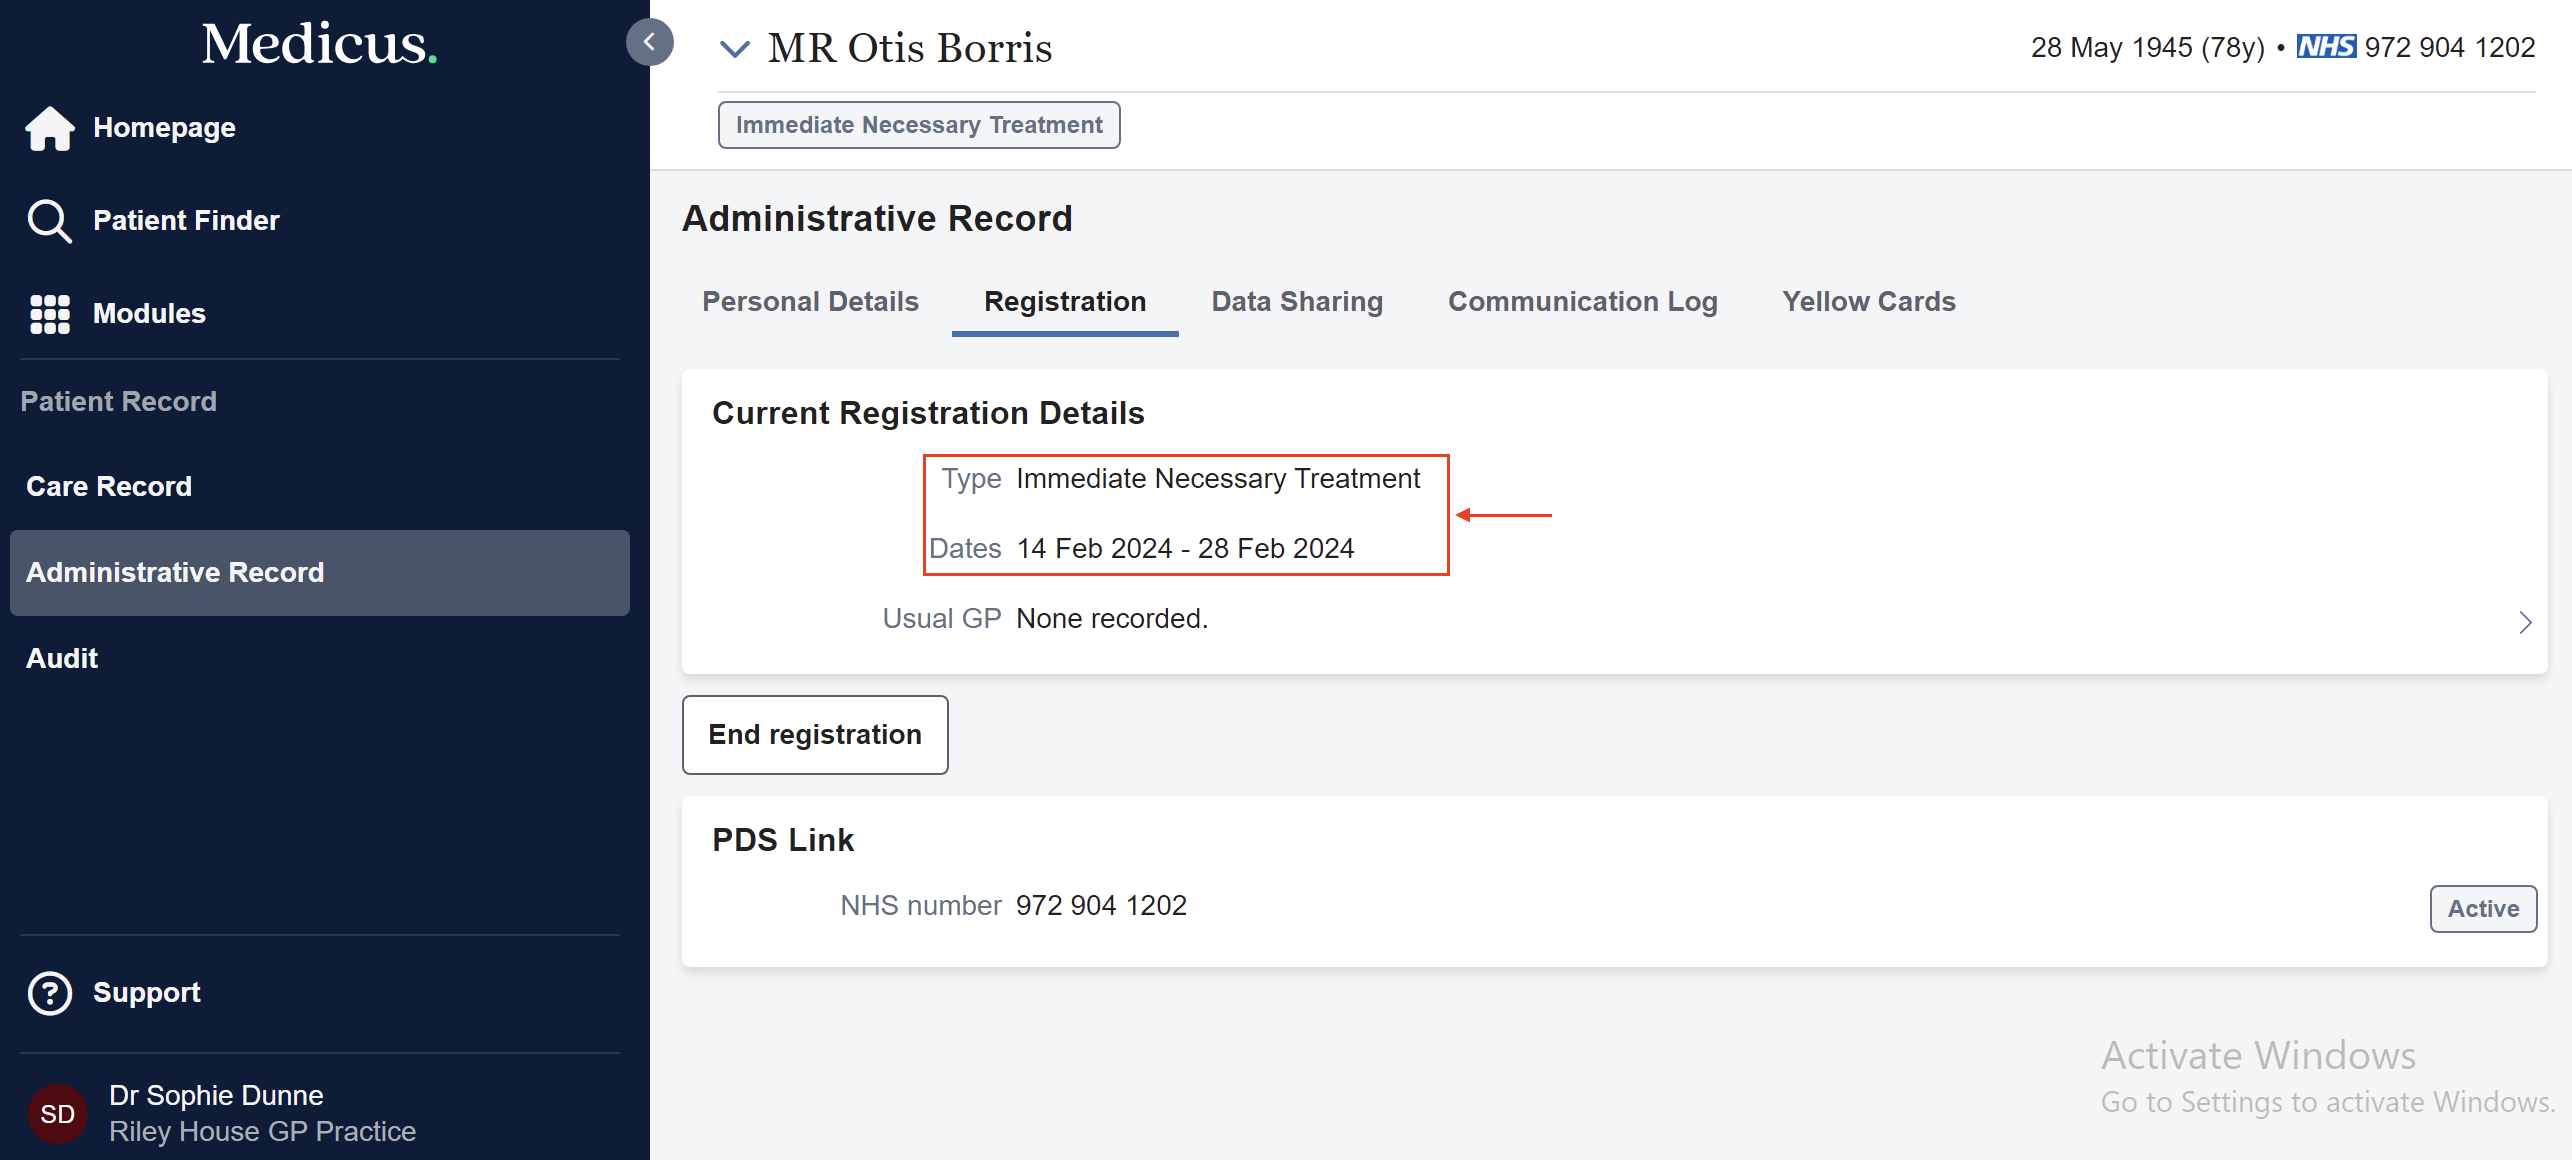View the Yellow Cards tab
The height and width of the screenshot is (1160, 2572).
pyautogui.click(x=1868, y=302)
